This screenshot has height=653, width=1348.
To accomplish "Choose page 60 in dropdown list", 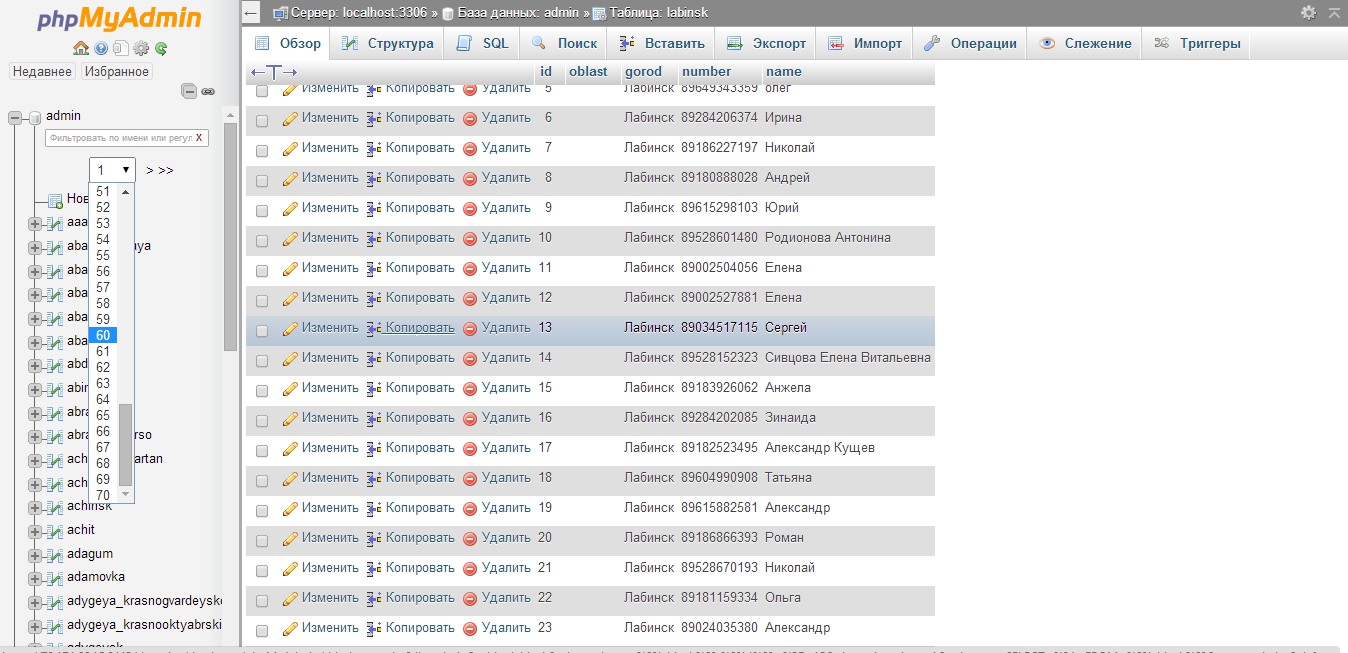I will (x=103, y=335).
